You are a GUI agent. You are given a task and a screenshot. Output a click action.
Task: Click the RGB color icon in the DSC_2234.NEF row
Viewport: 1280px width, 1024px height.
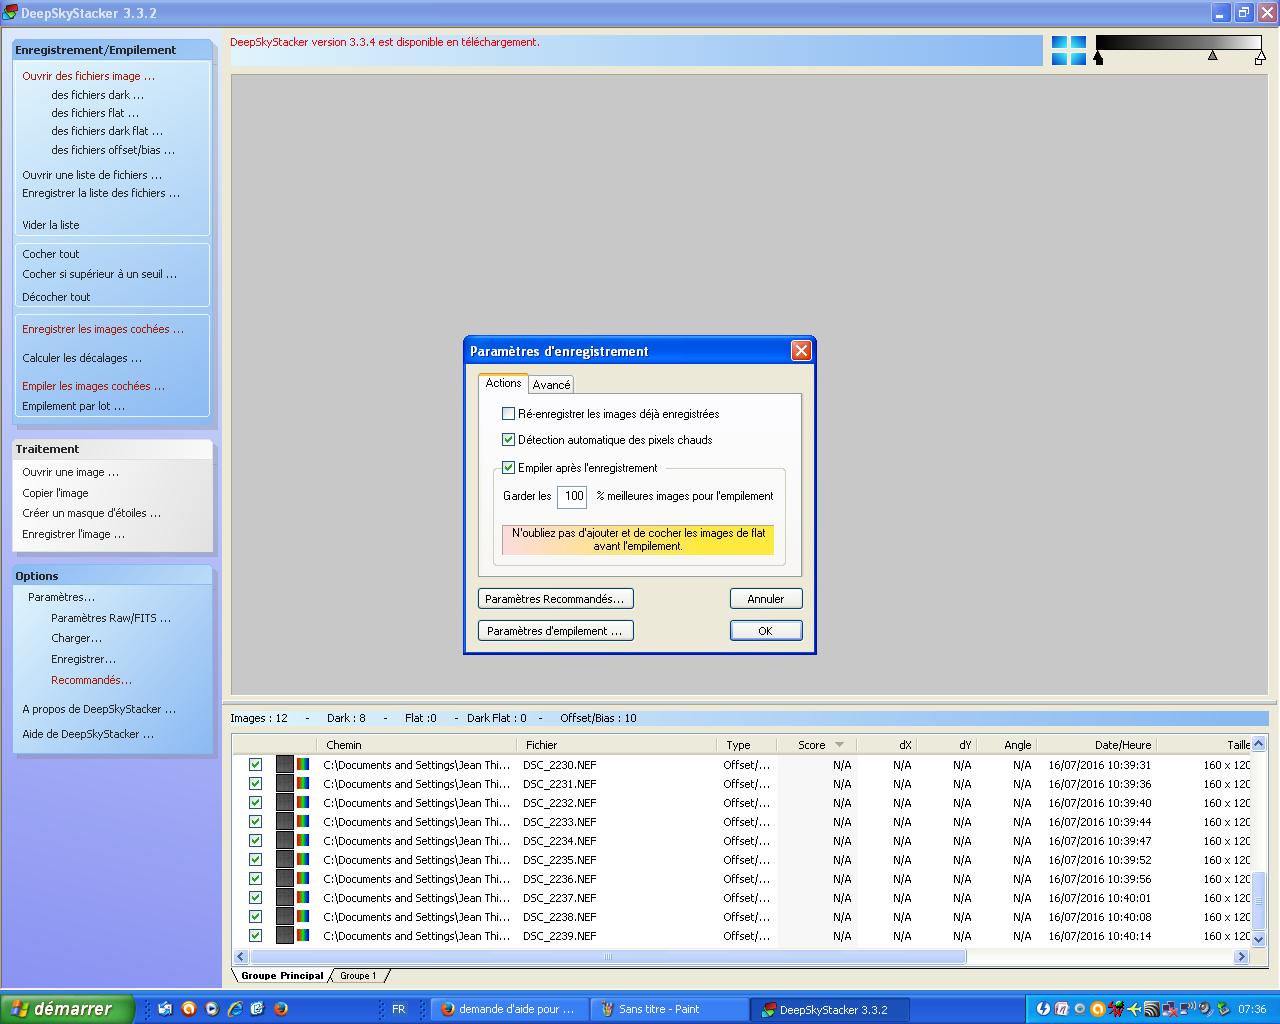pos(303,841)
